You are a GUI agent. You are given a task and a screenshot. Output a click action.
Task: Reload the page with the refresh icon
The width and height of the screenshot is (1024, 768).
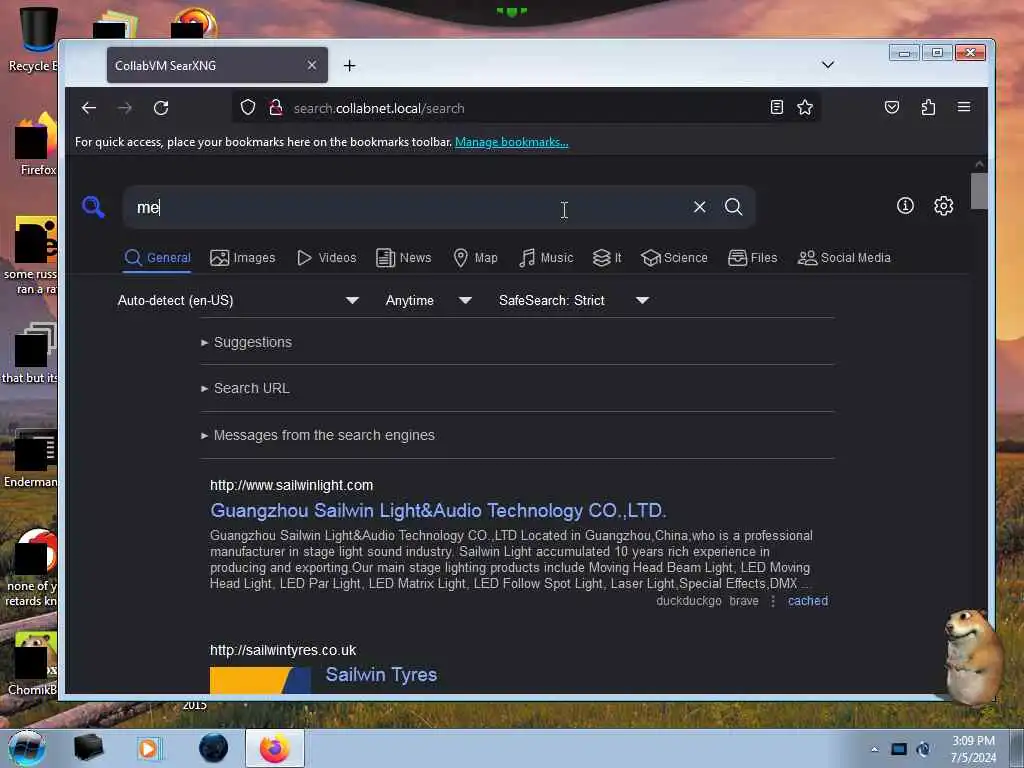click(x=161, y=108)
